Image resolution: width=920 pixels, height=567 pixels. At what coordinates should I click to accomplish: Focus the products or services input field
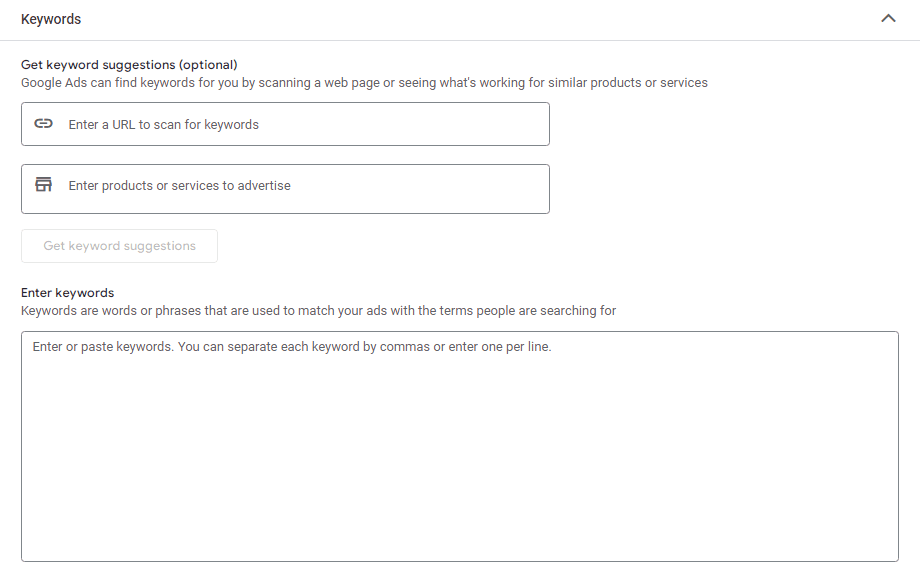click(x=285, y=189)
